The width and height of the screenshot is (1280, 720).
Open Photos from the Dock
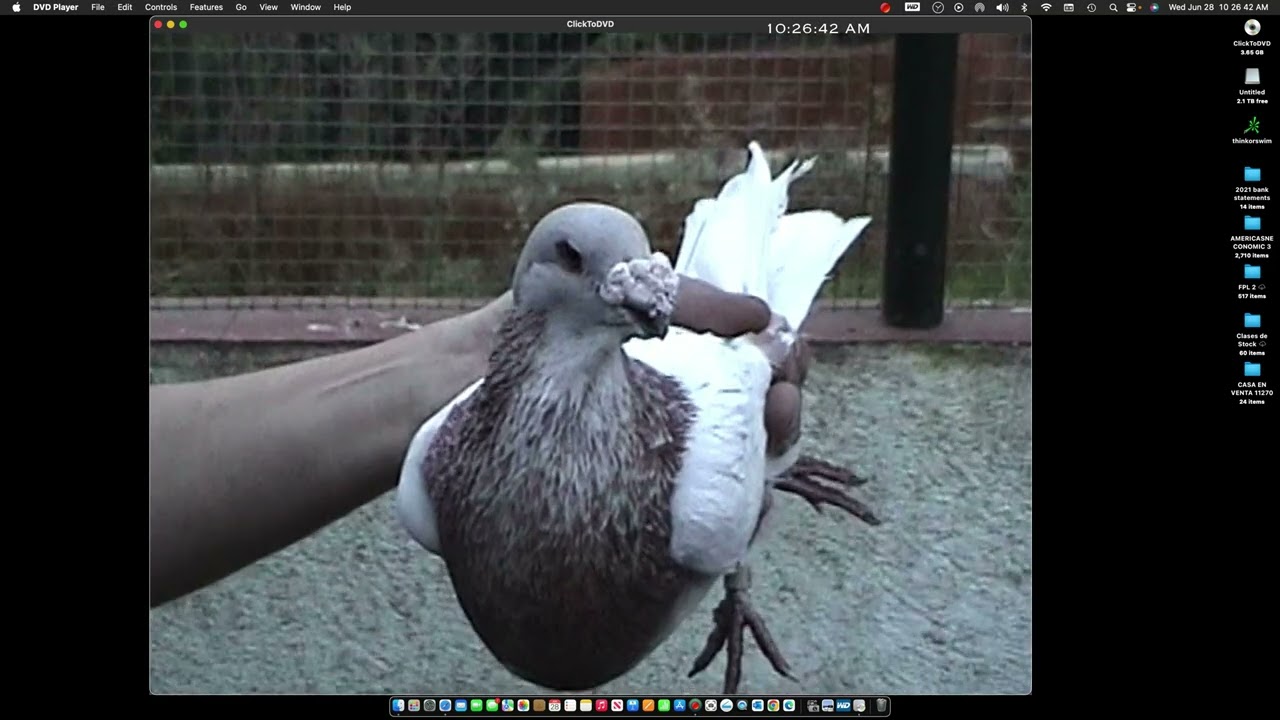pos(523,705)
